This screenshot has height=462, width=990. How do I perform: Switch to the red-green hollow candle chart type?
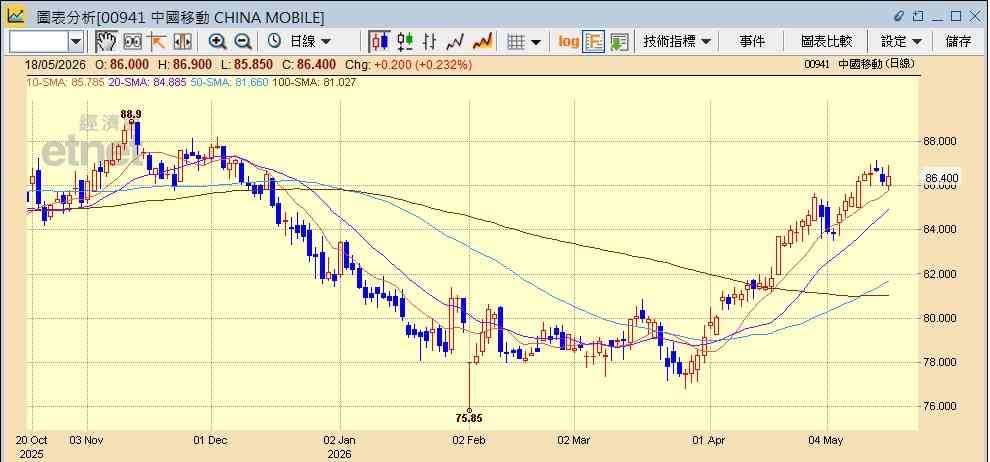[405, 42]
